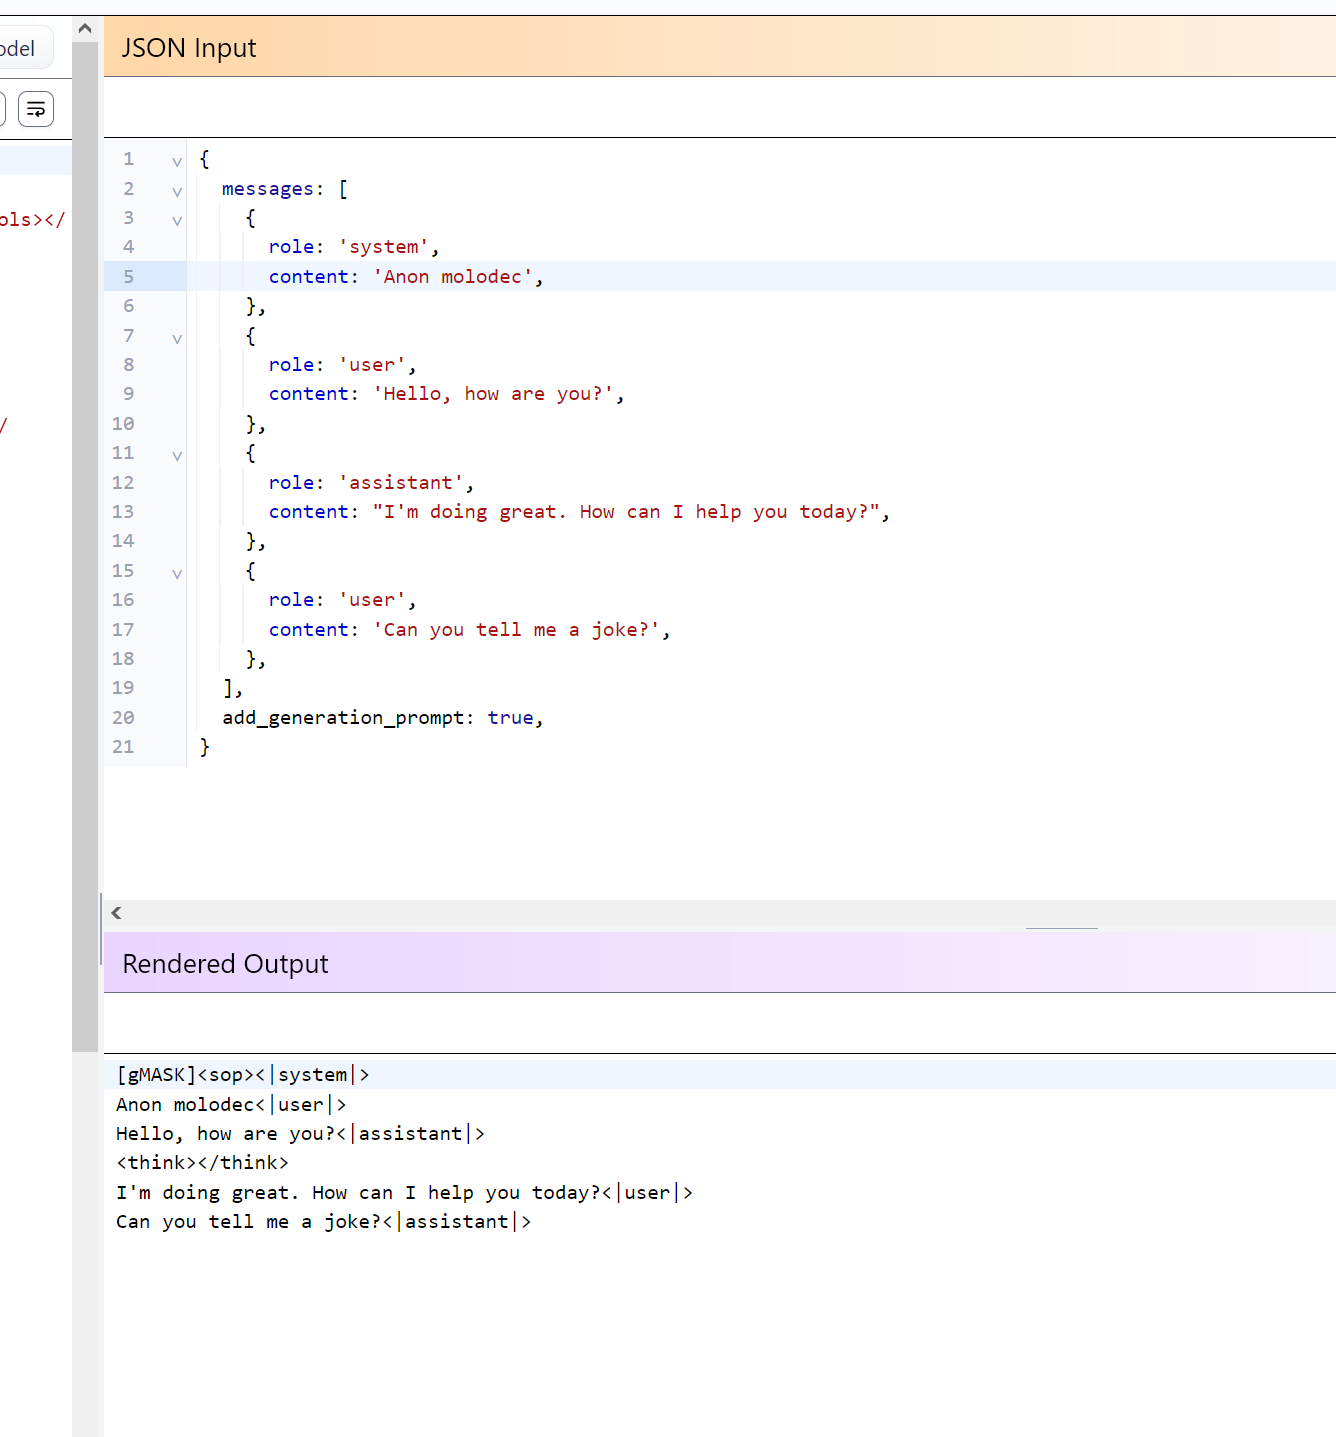Collapse the messages array fold arrow on line 2

tap(177, 191)
